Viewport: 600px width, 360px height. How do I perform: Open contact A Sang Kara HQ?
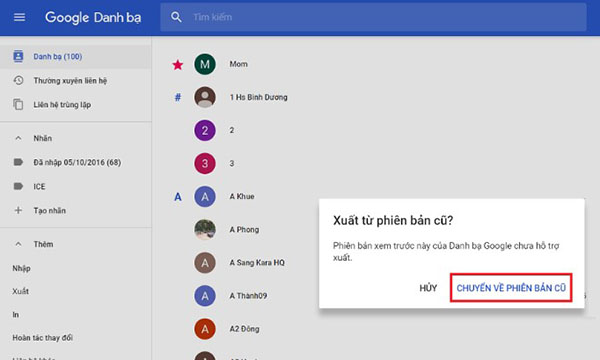pos(257,262)
